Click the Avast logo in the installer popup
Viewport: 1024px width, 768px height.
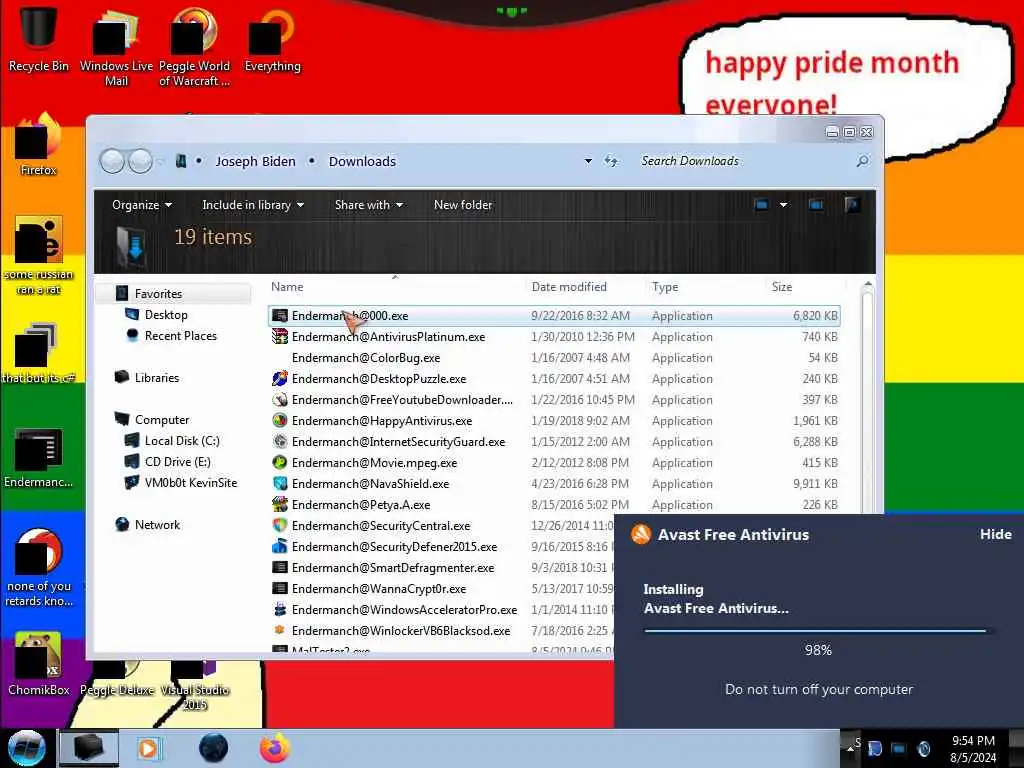tap(641, 534)
